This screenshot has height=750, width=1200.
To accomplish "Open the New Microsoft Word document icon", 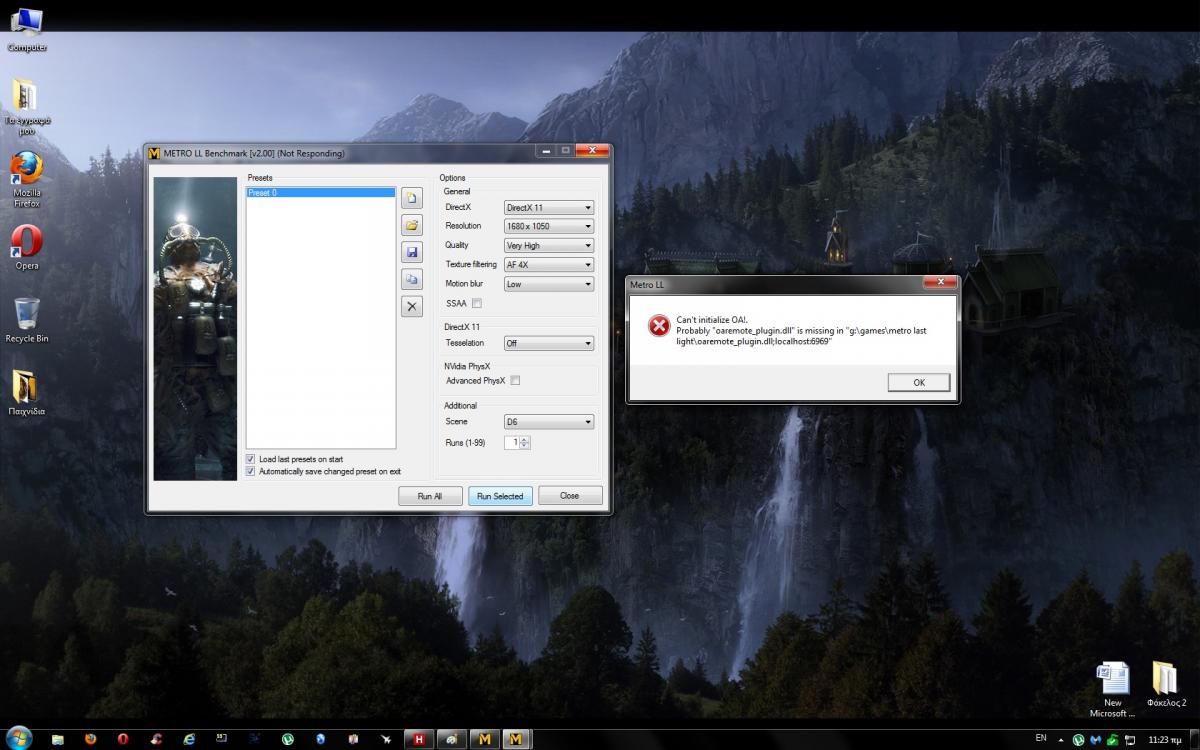I will pyautogui.click(x=1113, y=689).
